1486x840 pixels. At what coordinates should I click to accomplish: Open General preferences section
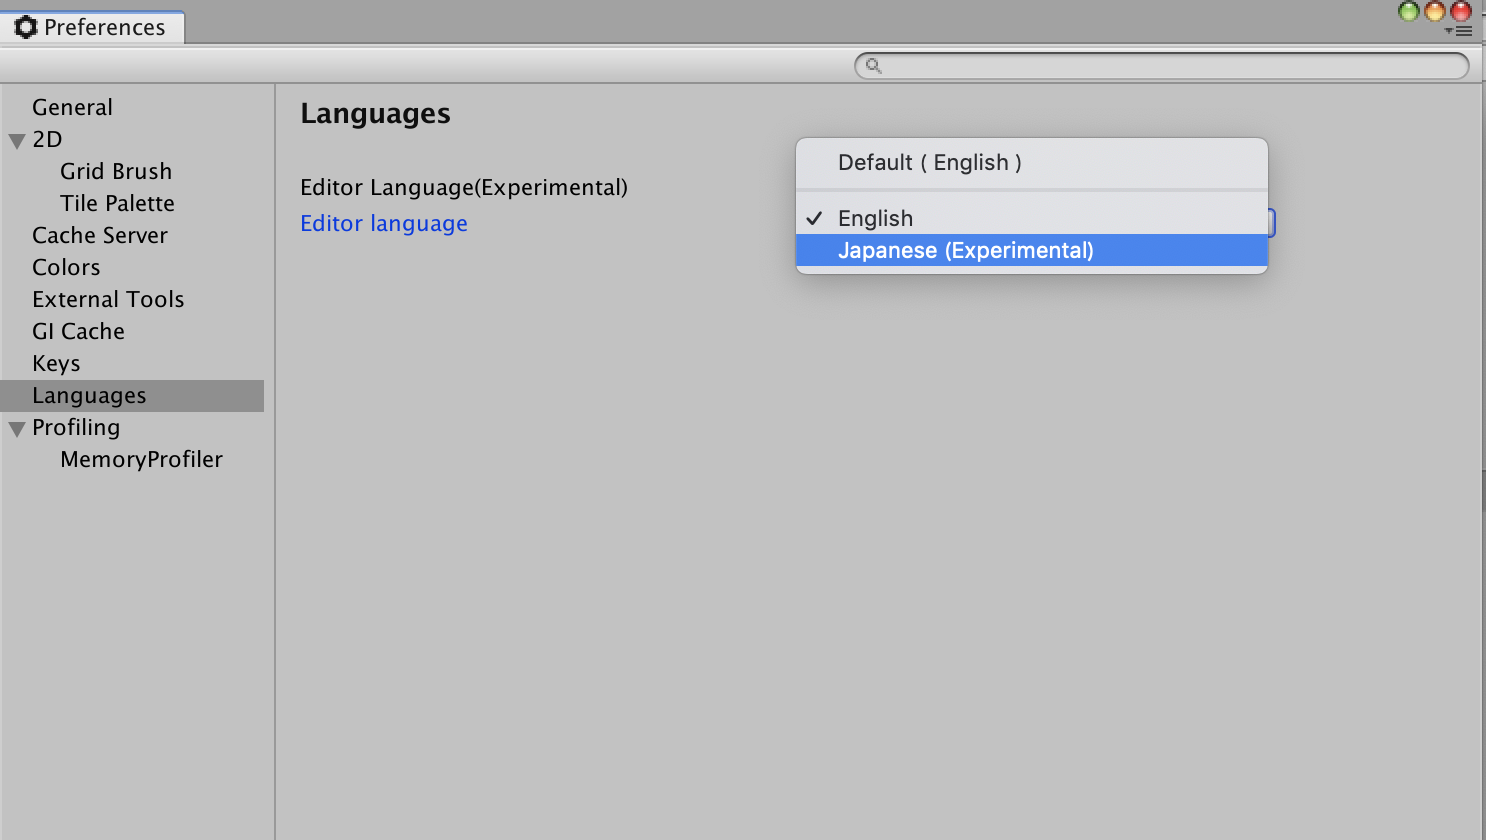coord(72,108)
